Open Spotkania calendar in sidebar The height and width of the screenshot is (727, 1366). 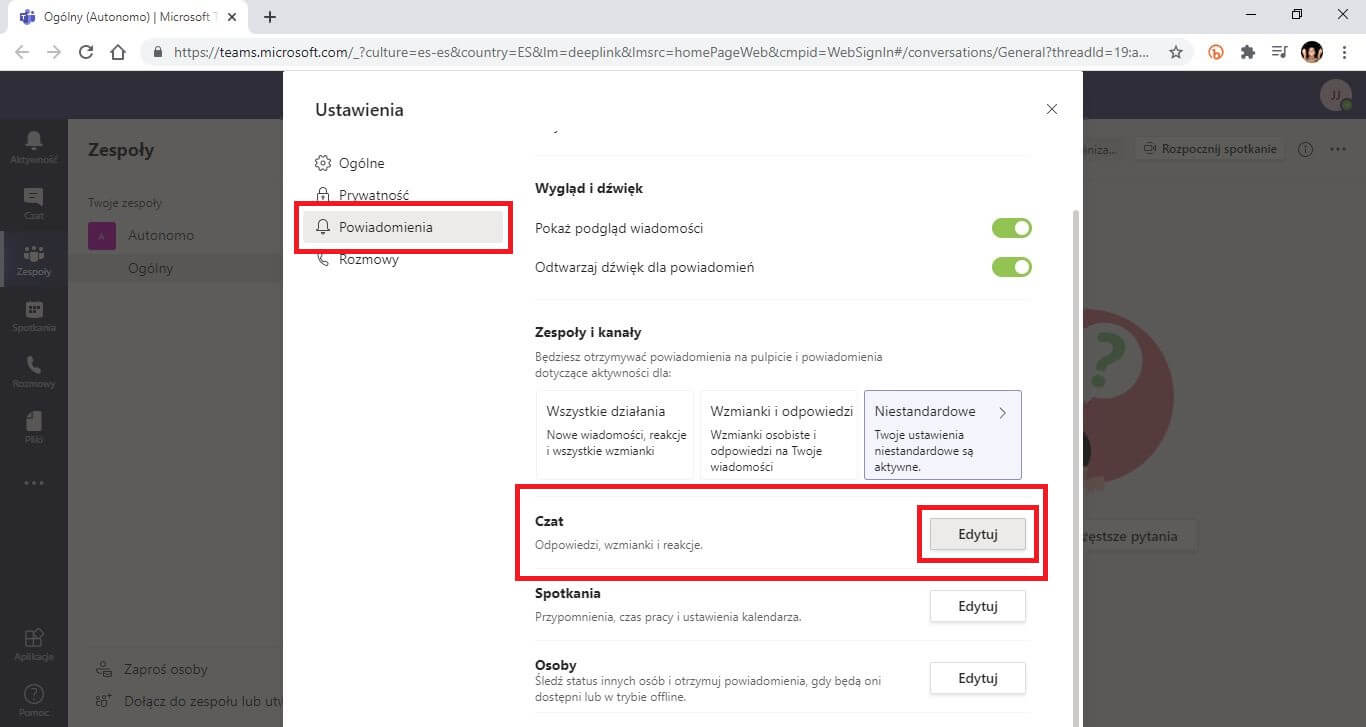[x=34, y=315]
